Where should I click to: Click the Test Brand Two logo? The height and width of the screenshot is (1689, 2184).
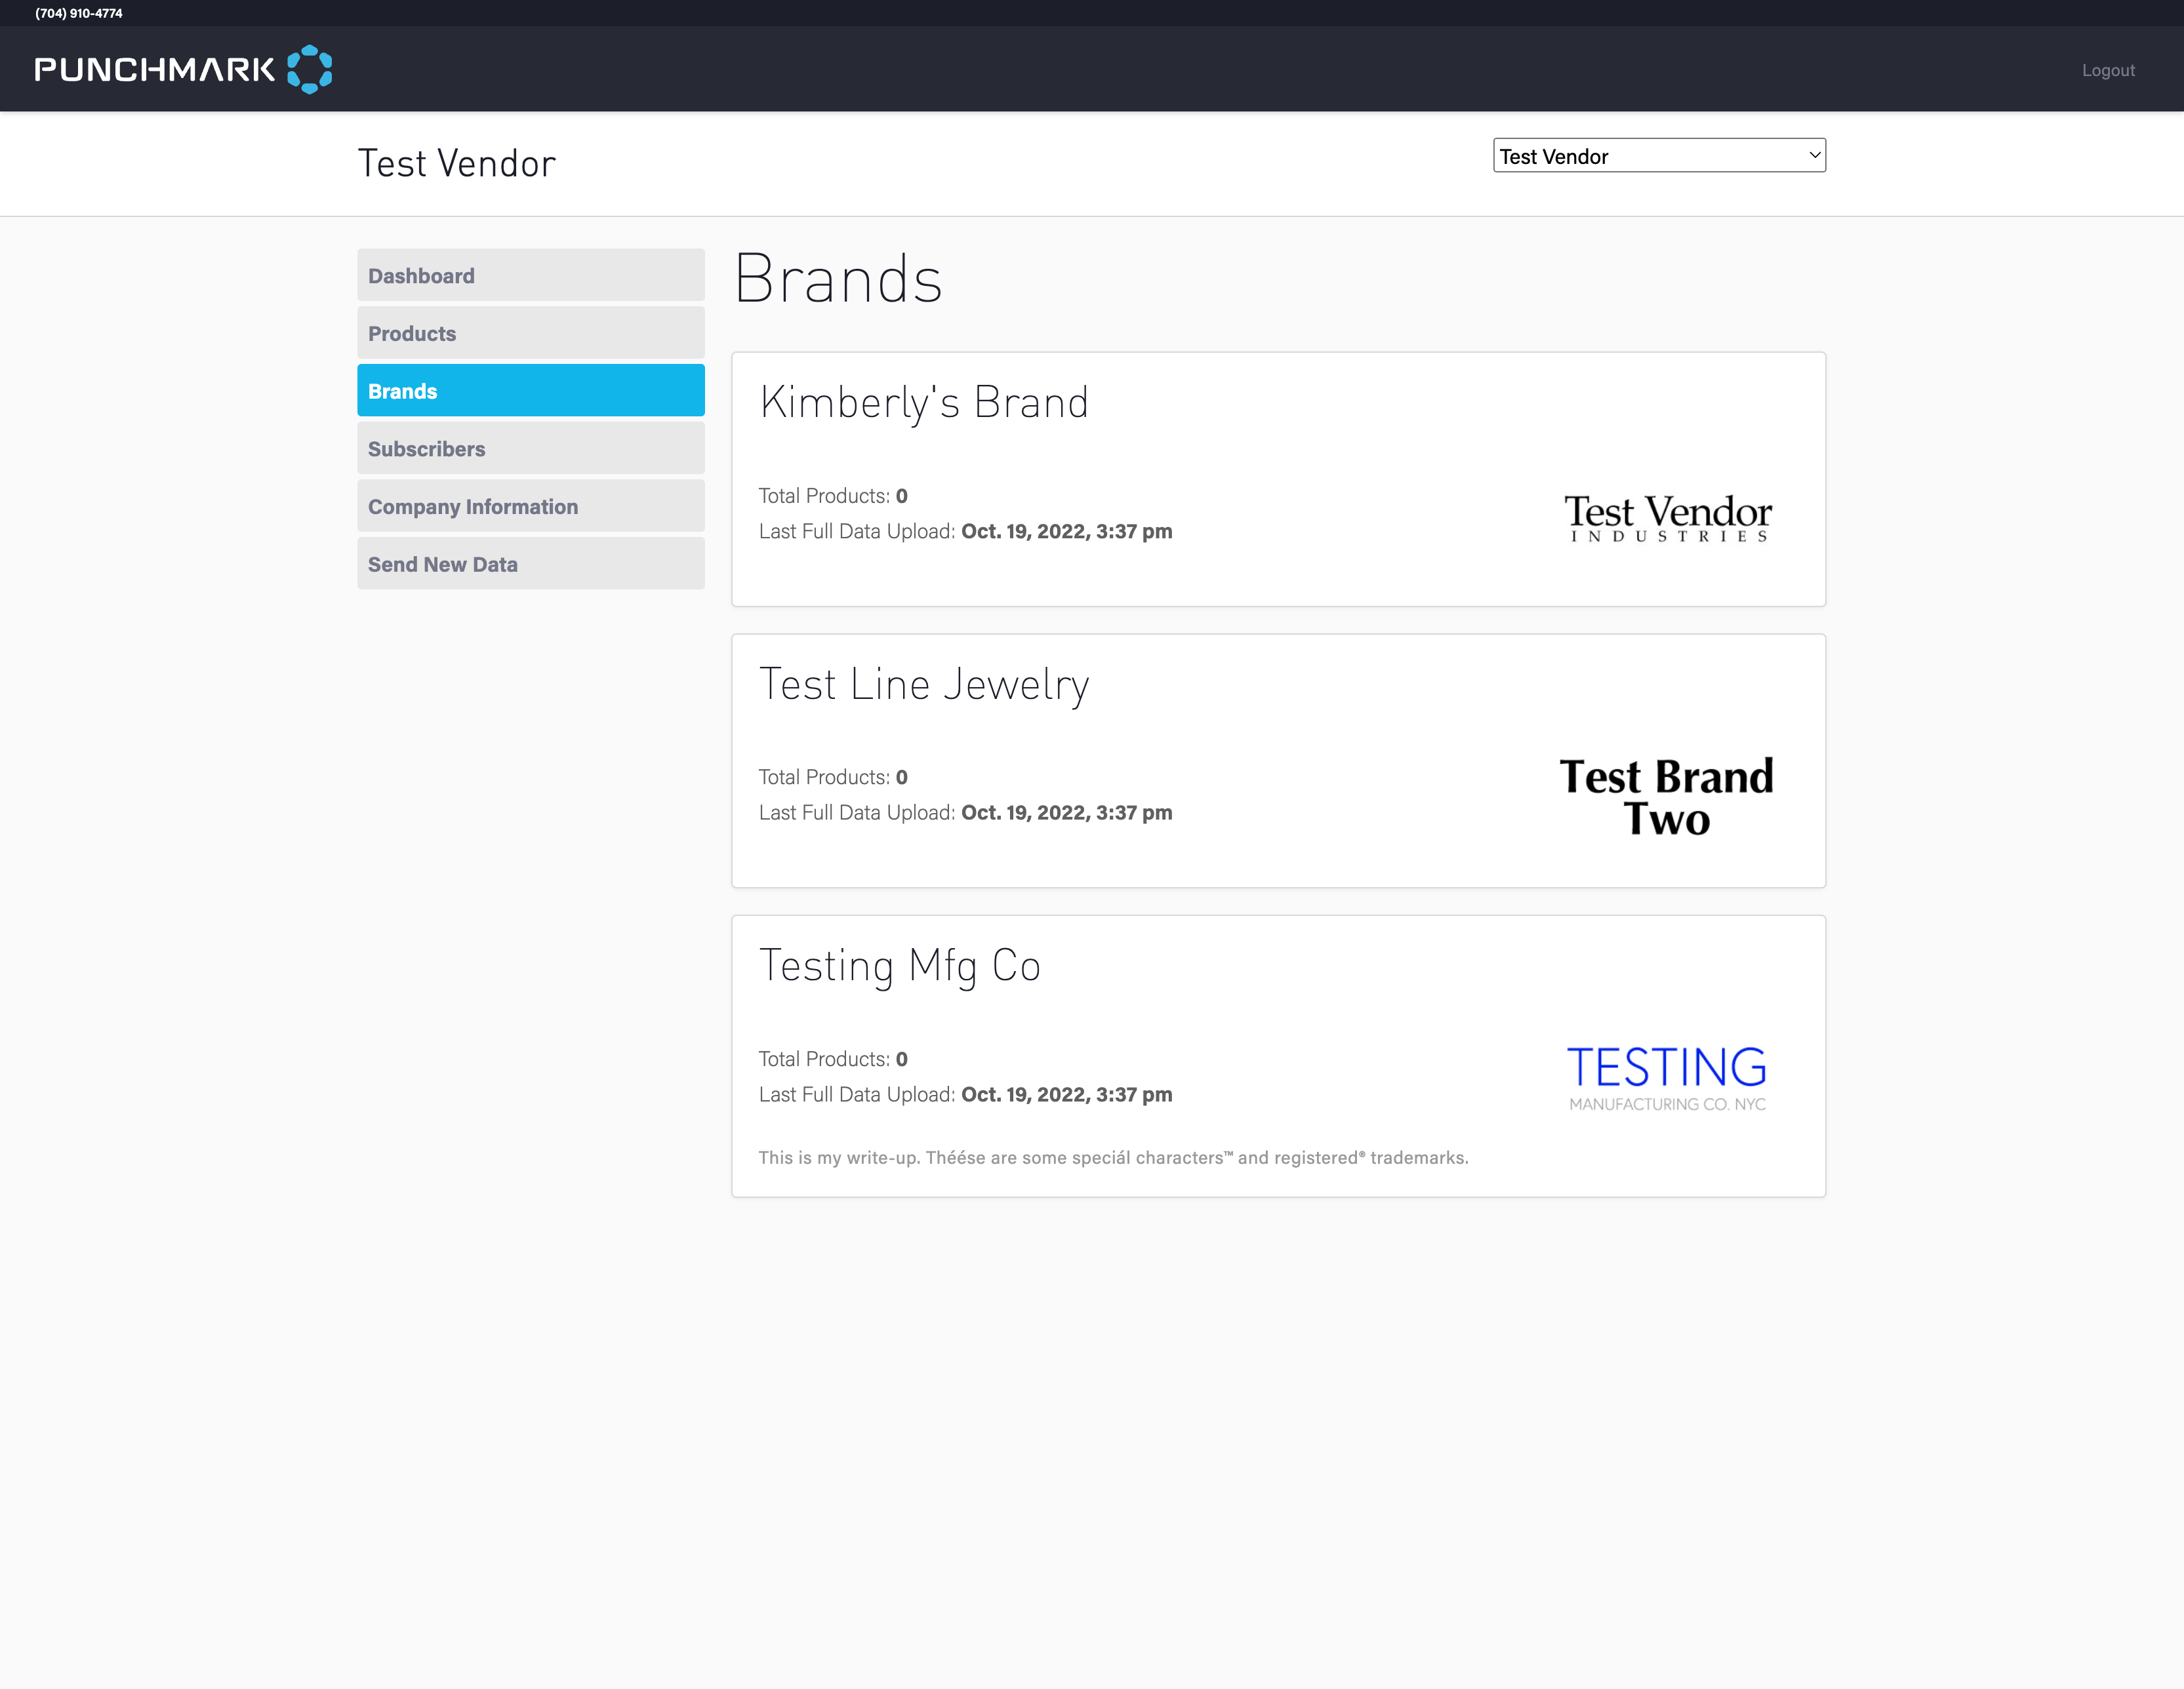pyautogui.click(x=1666, y=797)
